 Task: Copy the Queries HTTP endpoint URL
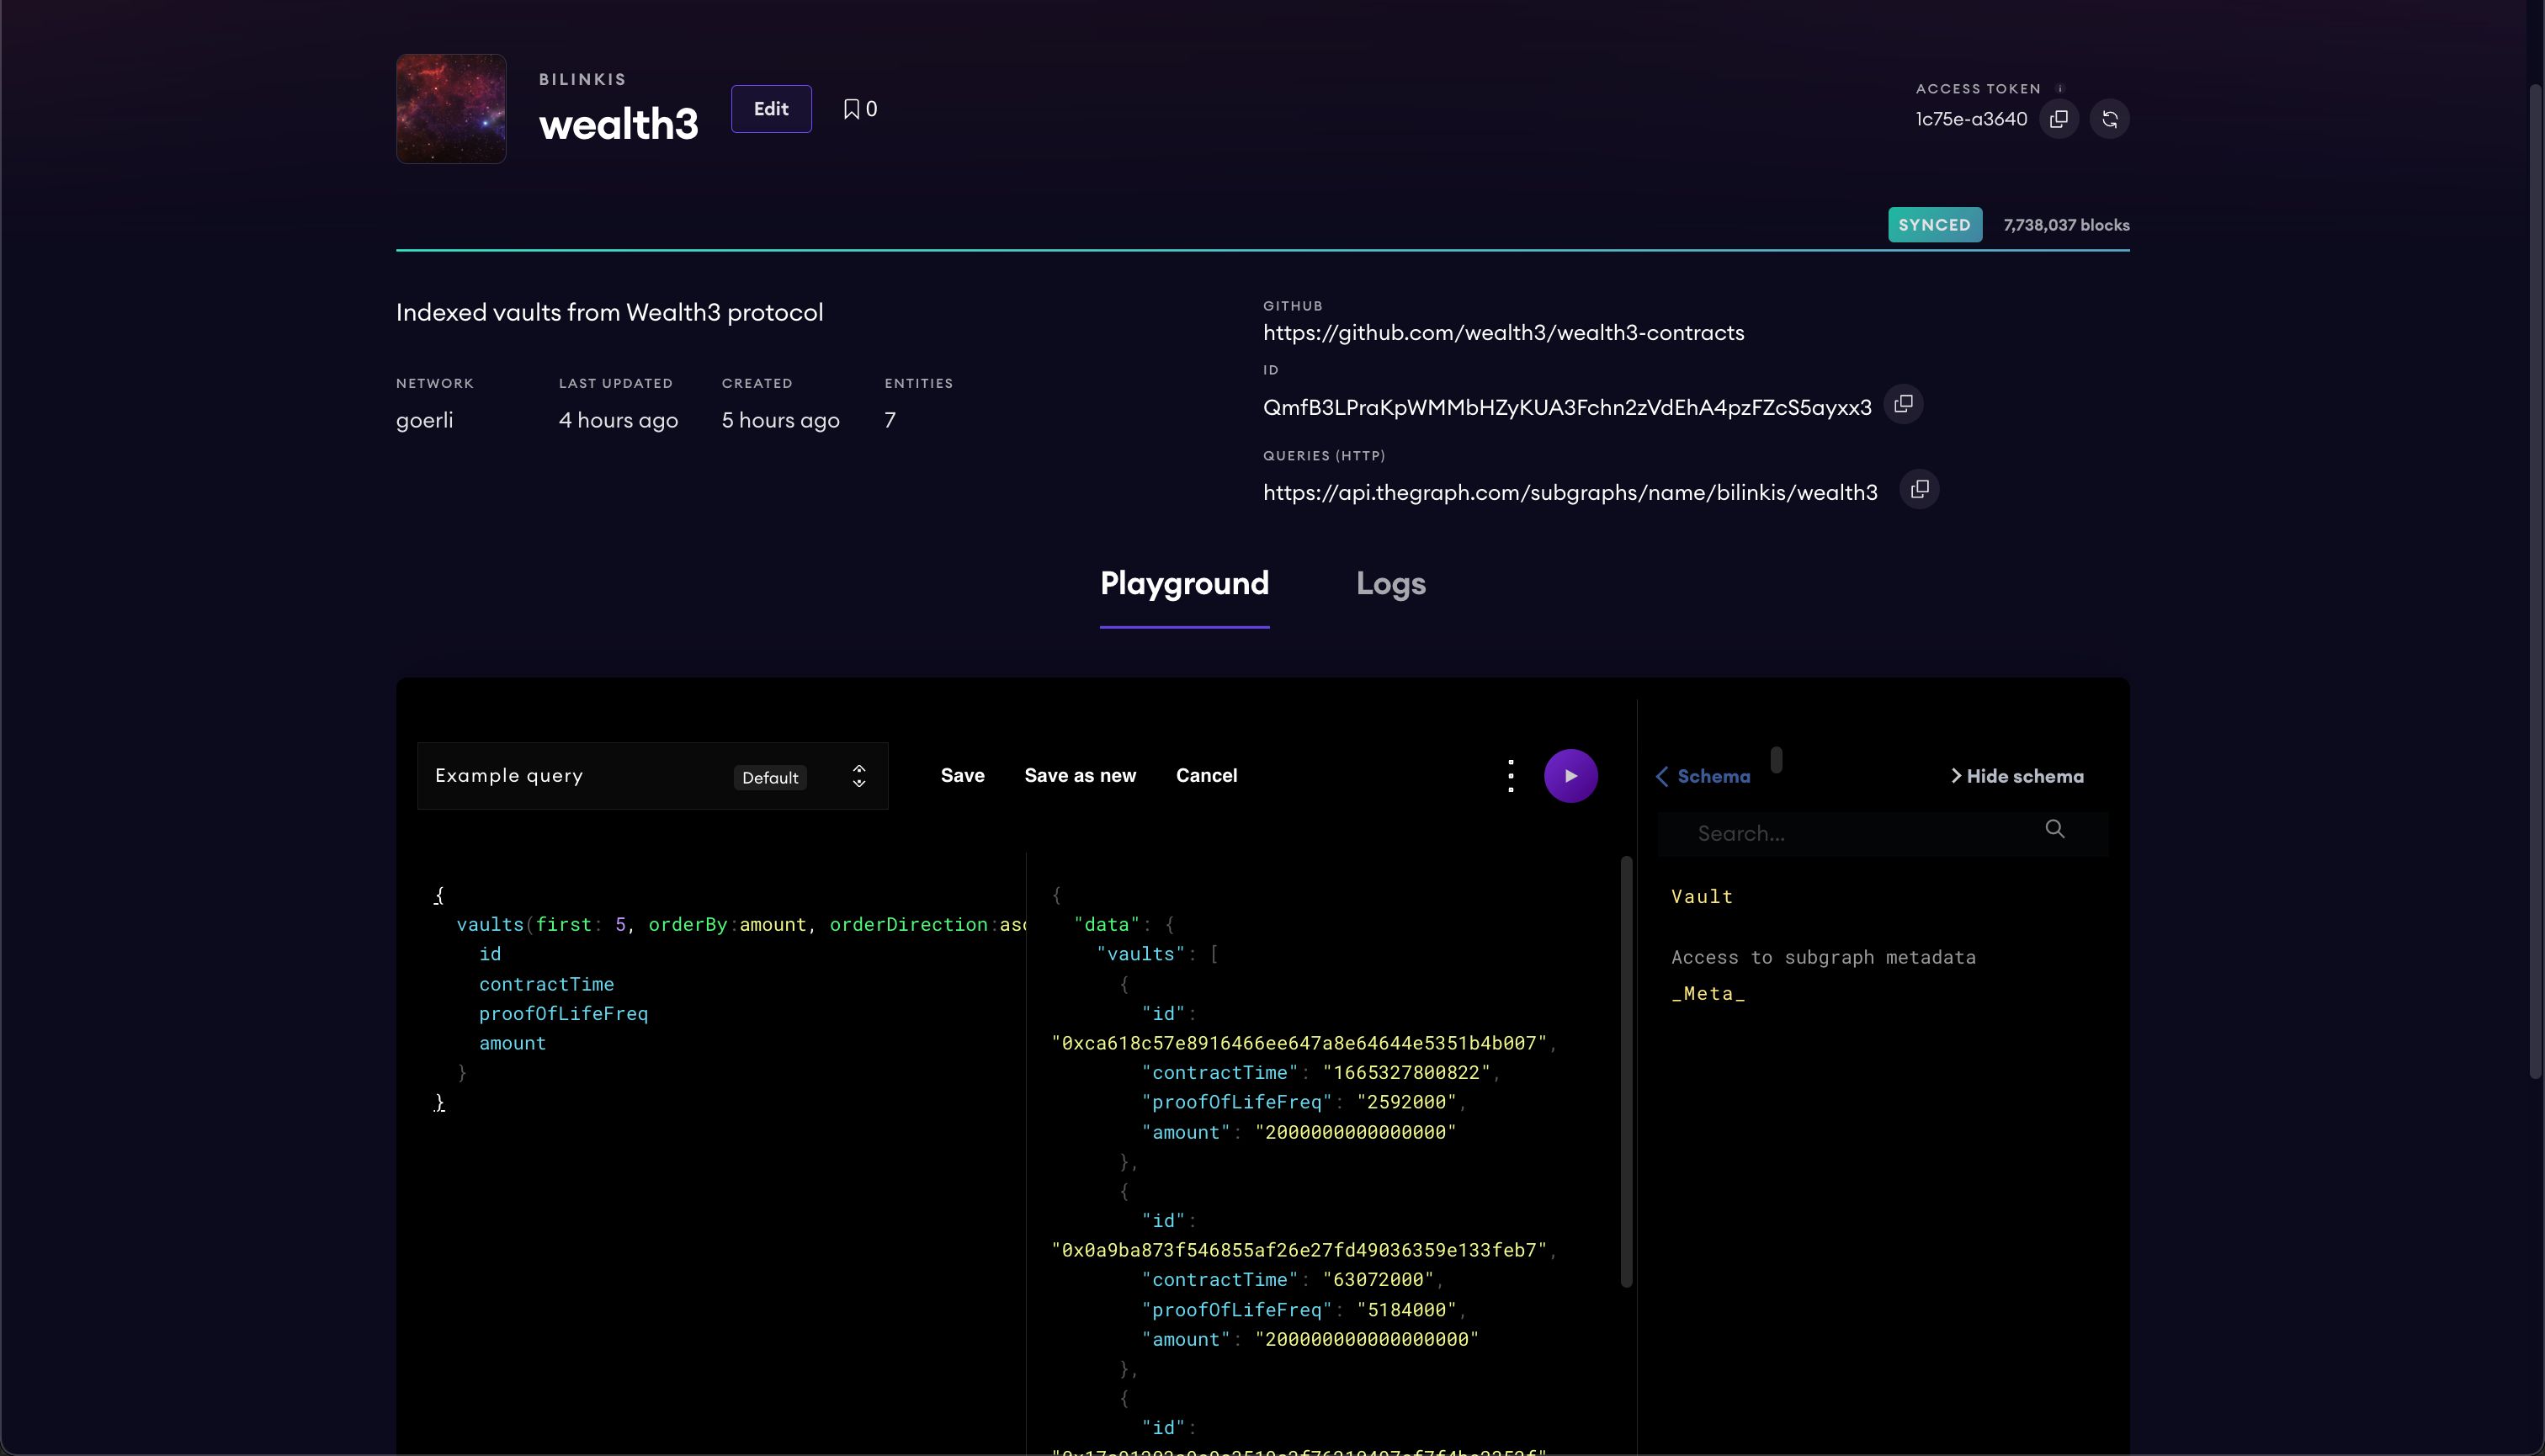1920,489
